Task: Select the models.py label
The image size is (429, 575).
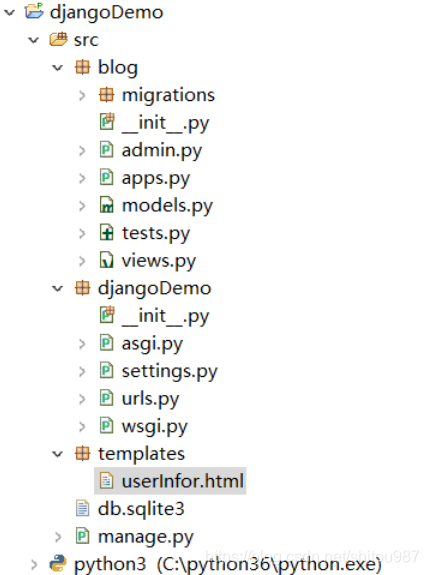Action: (167, 206)
